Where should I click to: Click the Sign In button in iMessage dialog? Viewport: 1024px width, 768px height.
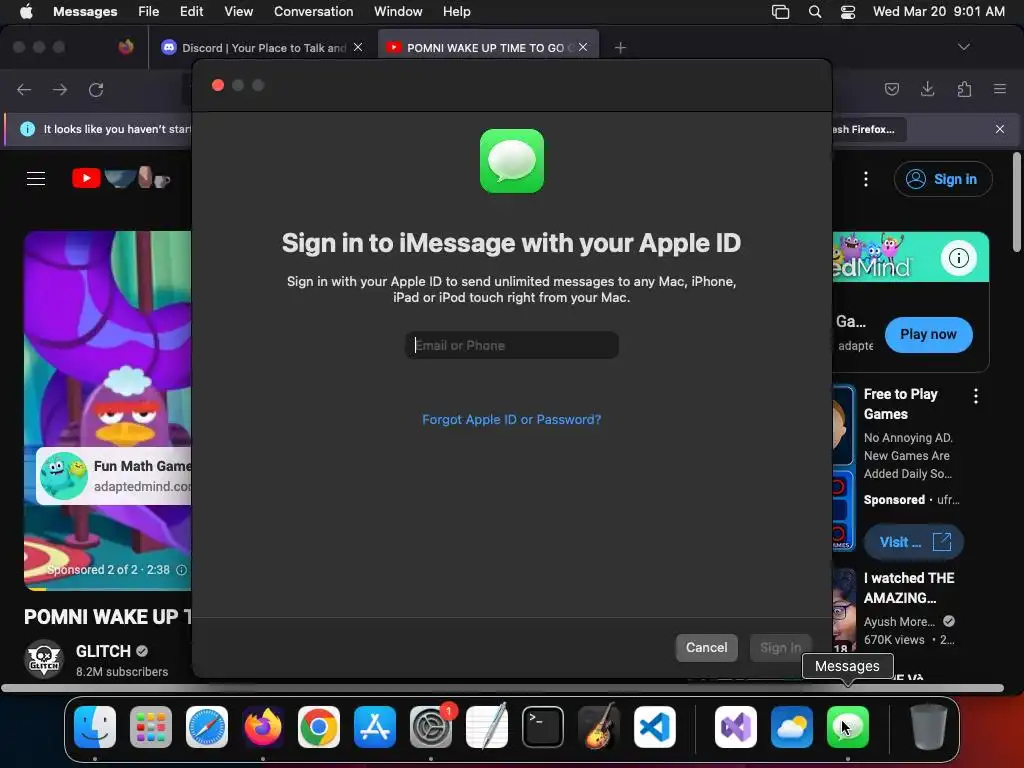pyautogui.click(x=780, y=648)
